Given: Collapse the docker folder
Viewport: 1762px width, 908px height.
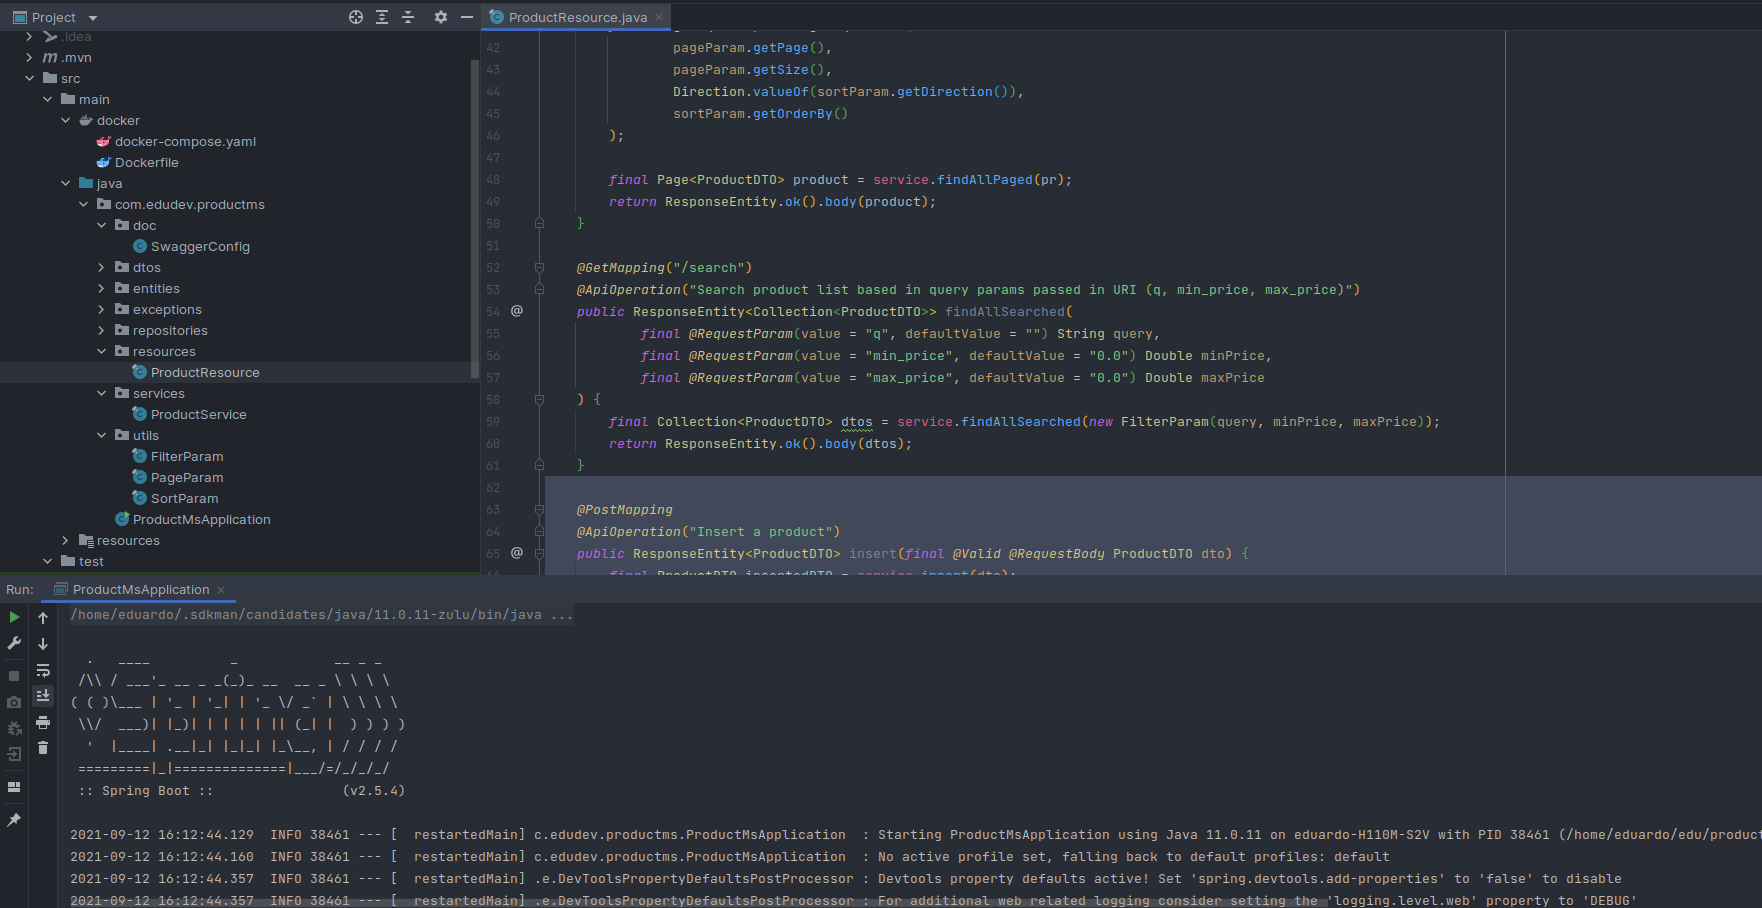Looking at the screenshot, I should [65, 120].
